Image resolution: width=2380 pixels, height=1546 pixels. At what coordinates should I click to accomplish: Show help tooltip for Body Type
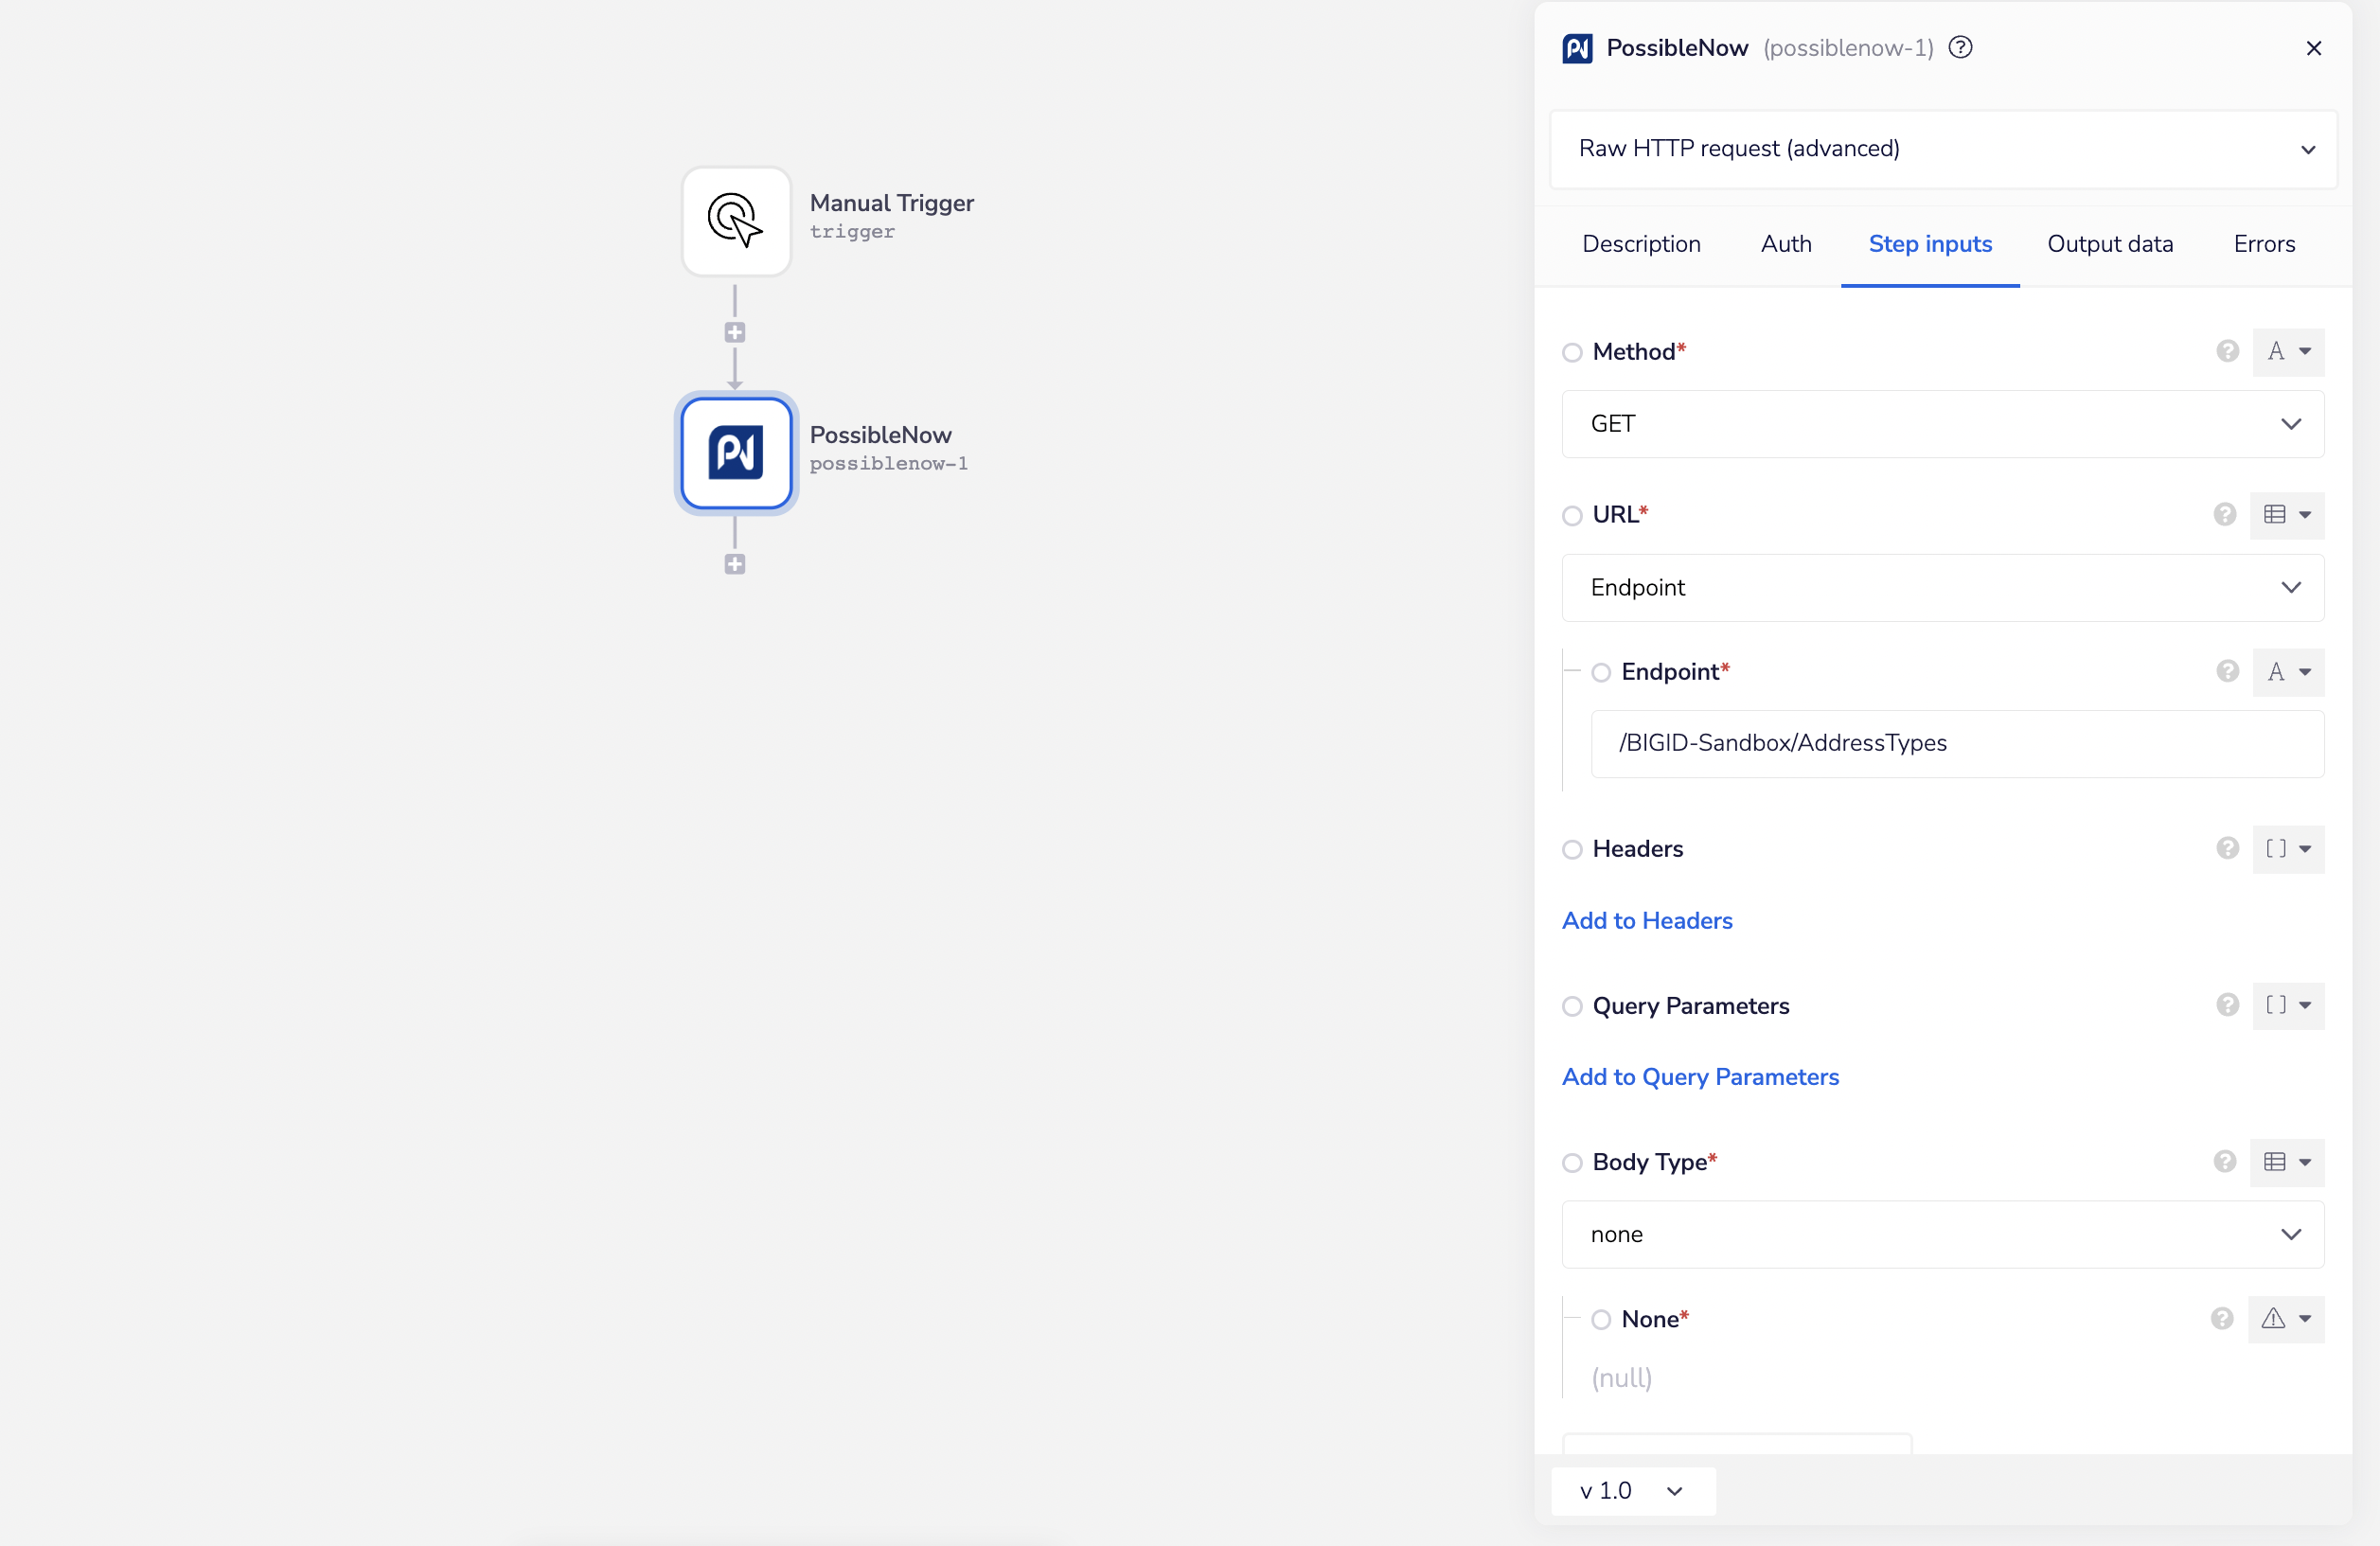[x=2224, y=1162]
